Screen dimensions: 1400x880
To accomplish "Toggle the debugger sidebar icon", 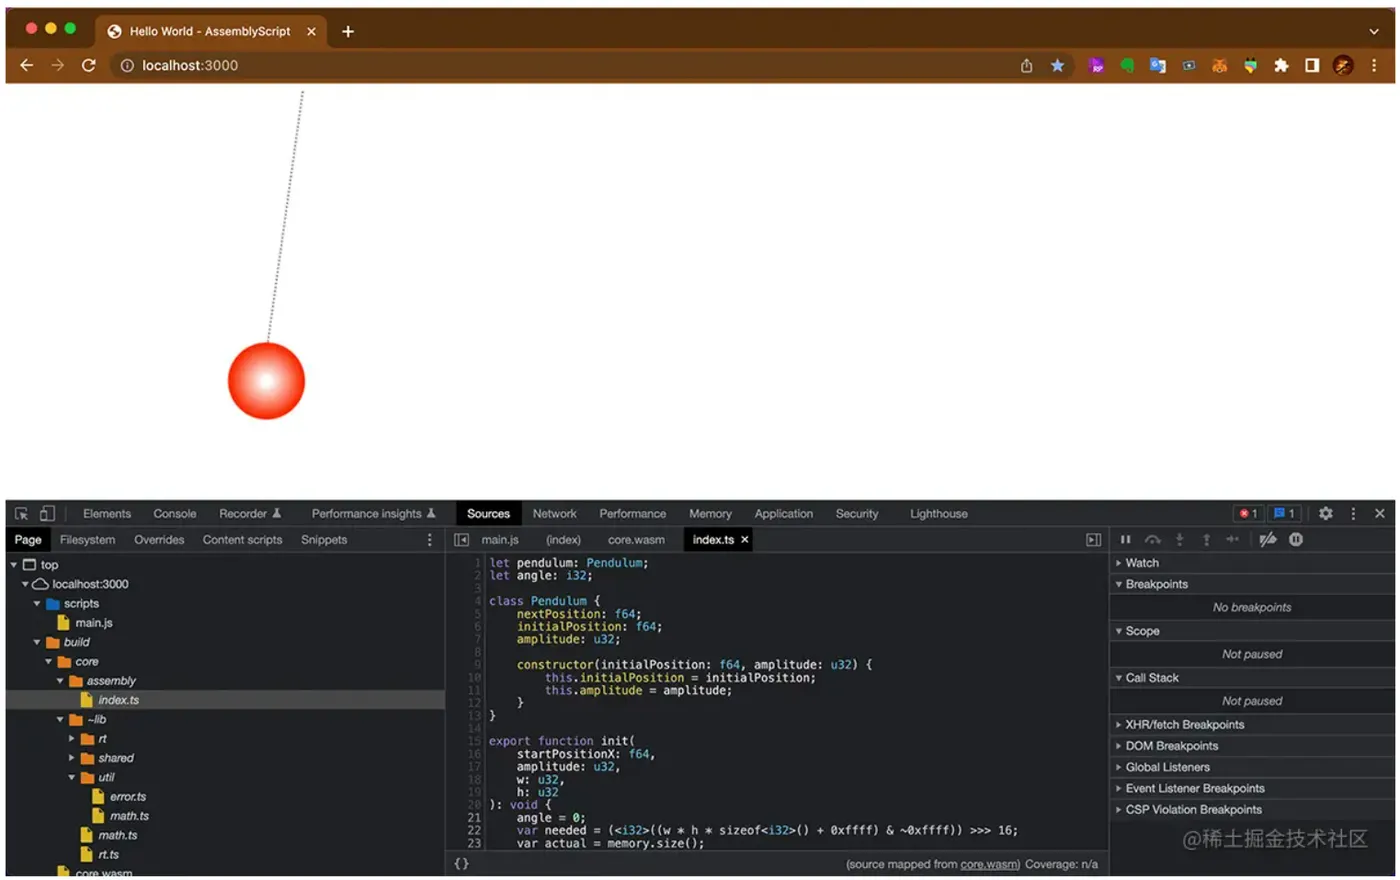I will tap(1094, 540).
